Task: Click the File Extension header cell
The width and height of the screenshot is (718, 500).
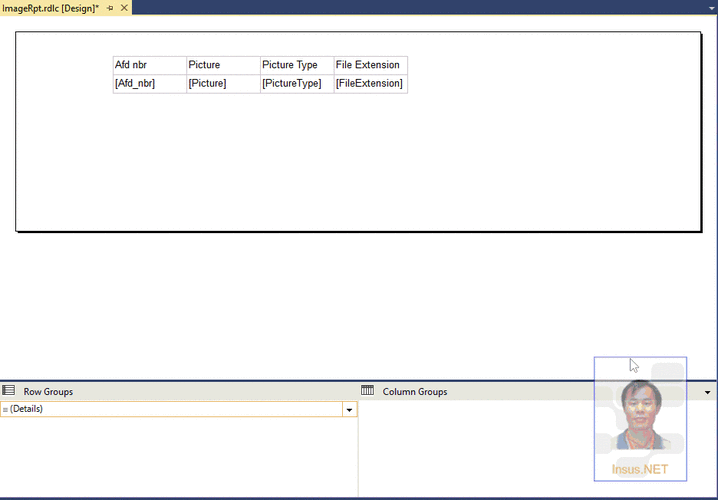Action: pos(370,65)
